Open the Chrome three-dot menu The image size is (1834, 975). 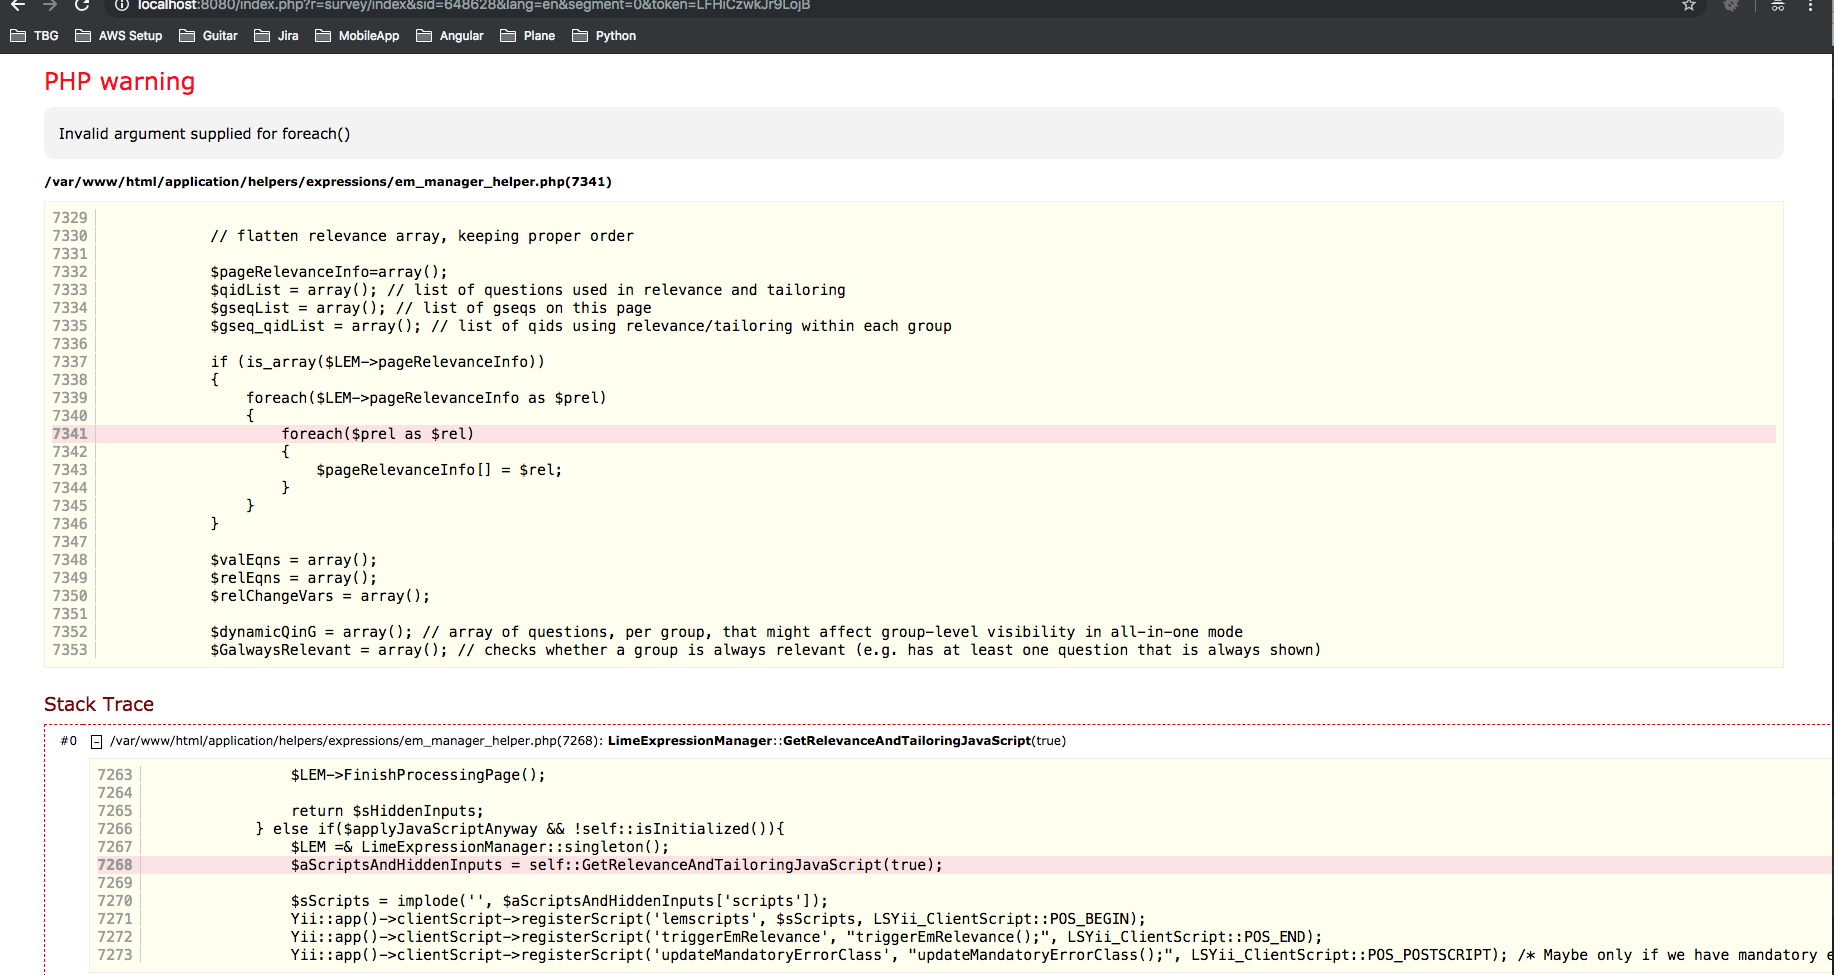tap(1811, 5)
